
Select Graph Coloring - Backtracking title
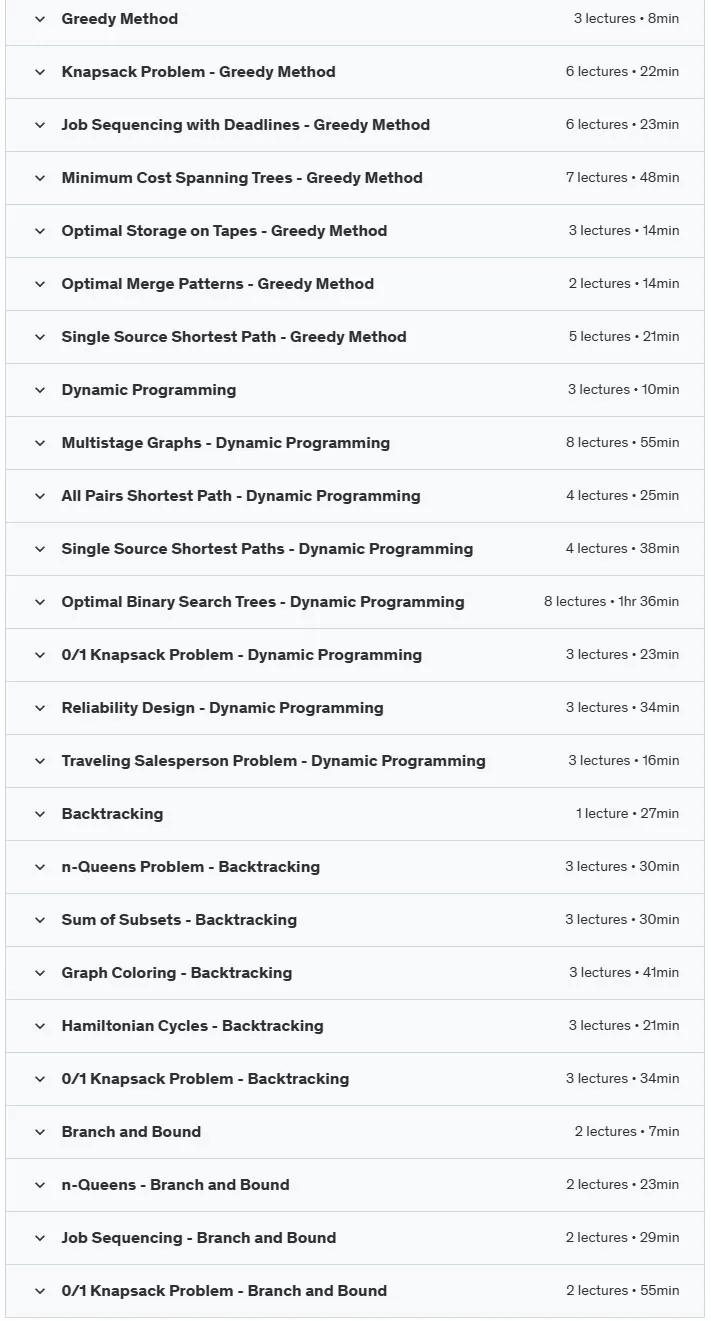pyautogui.click(x=177, y=973)
